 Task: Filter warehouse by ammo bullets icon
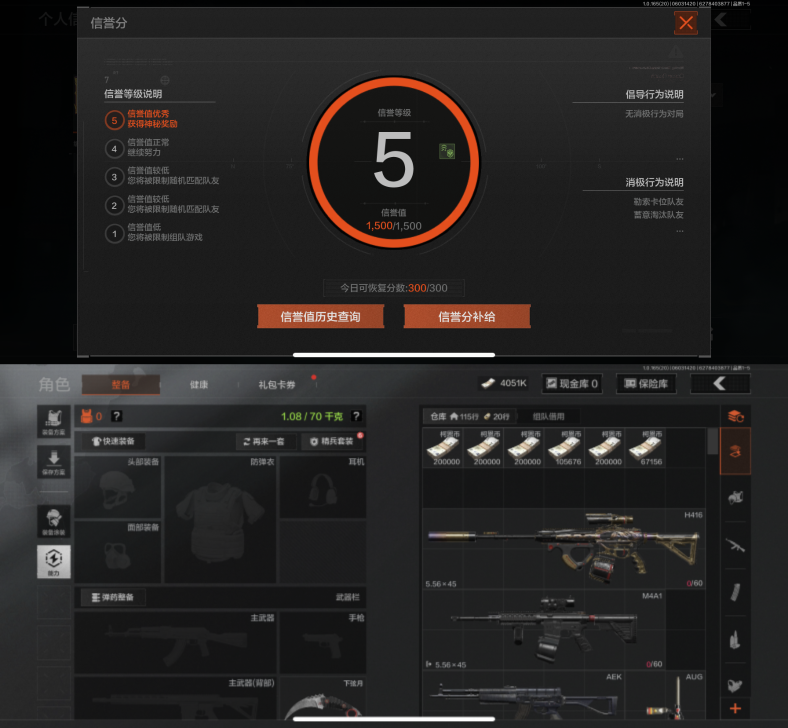735,639
